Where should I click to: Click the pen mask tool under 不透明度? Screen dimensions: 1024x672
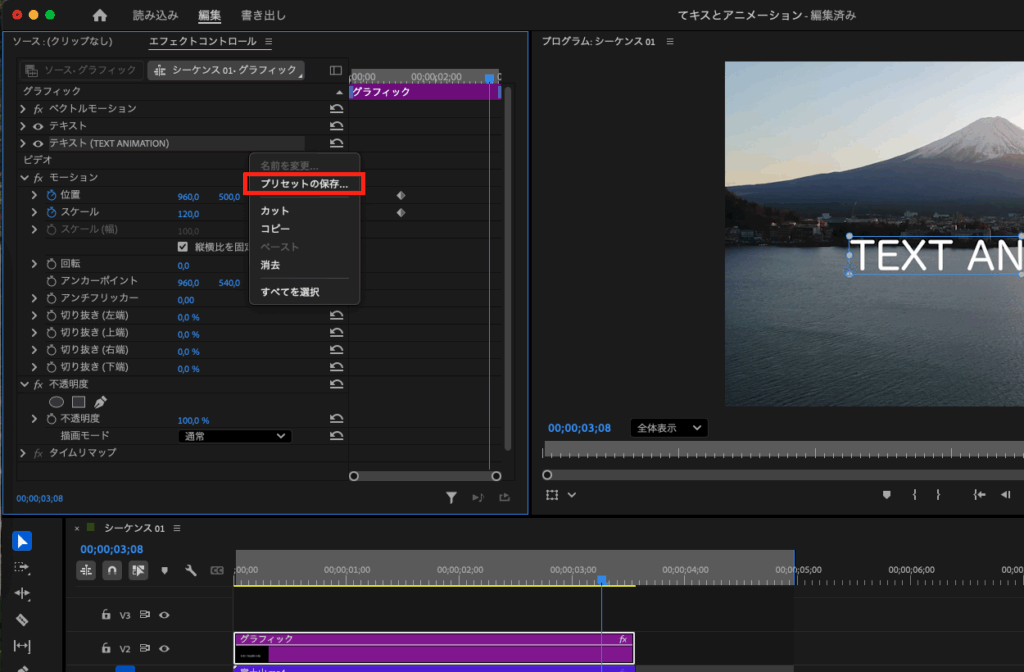coord(100,401)
